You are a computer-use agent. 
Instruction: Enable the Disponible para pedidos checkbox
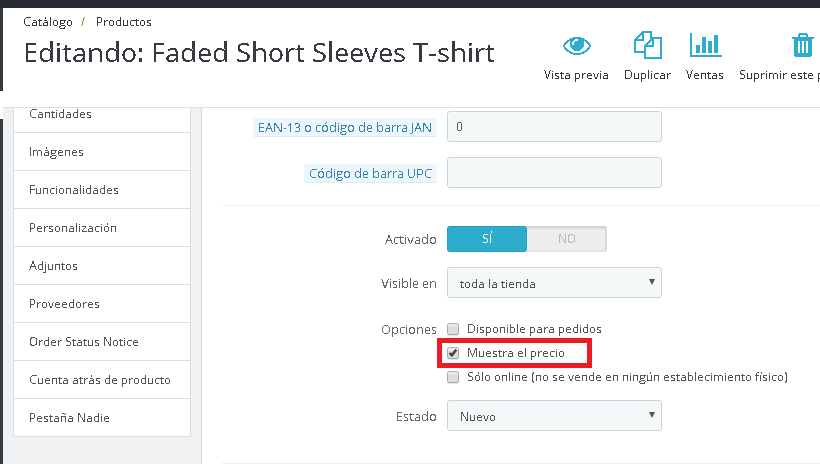pos(453,329)
